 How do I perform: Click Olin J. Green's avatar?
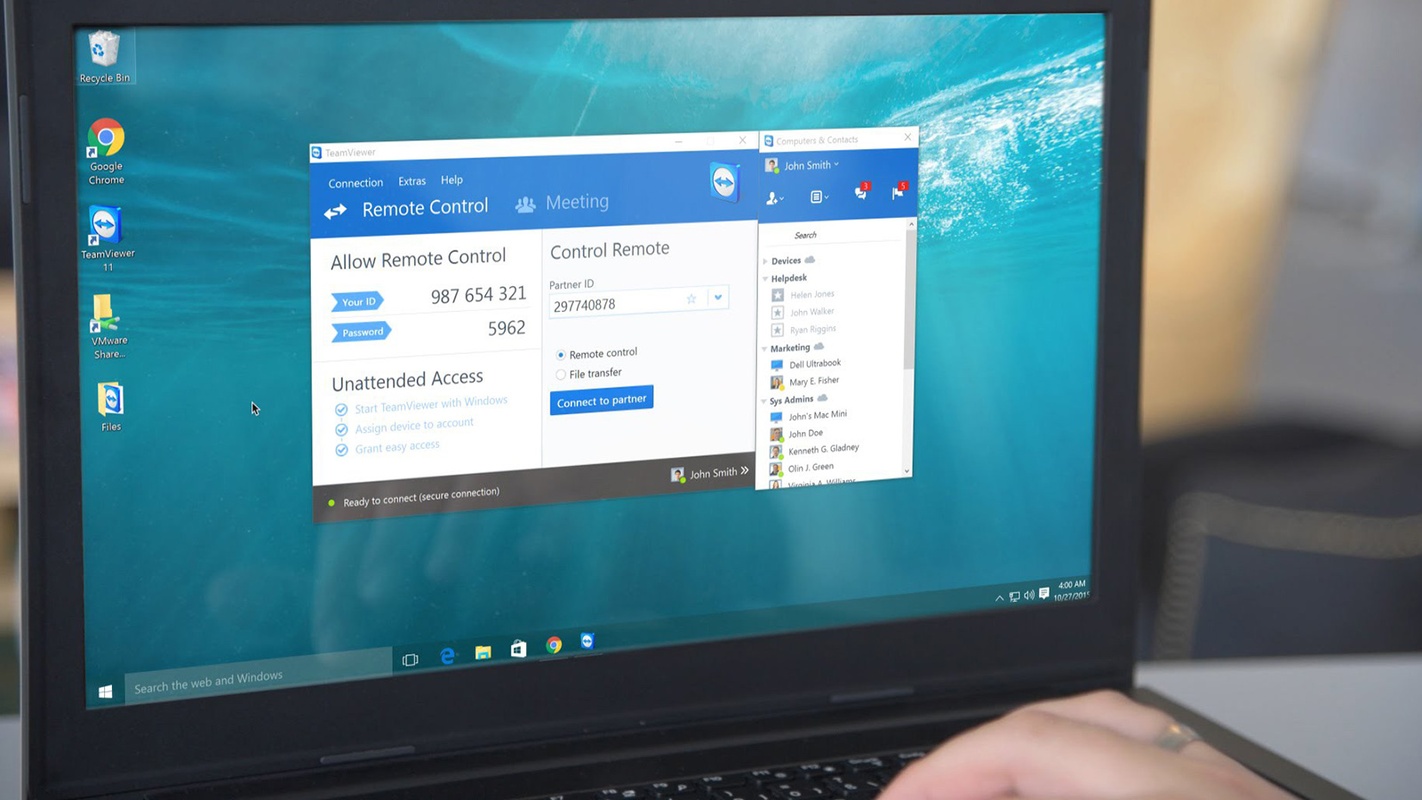(776, 469)
